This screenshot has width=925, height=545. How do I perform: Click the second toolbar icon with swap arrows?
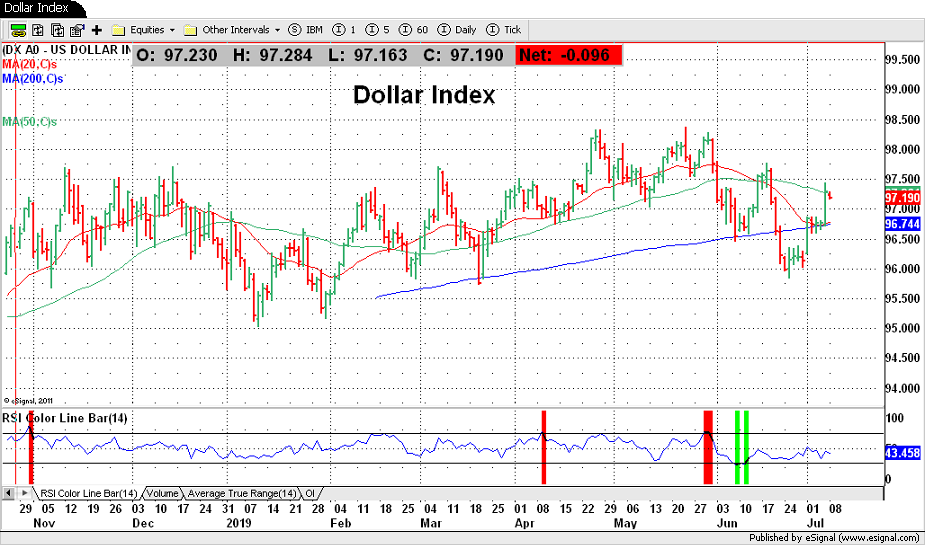click(38, 30)
